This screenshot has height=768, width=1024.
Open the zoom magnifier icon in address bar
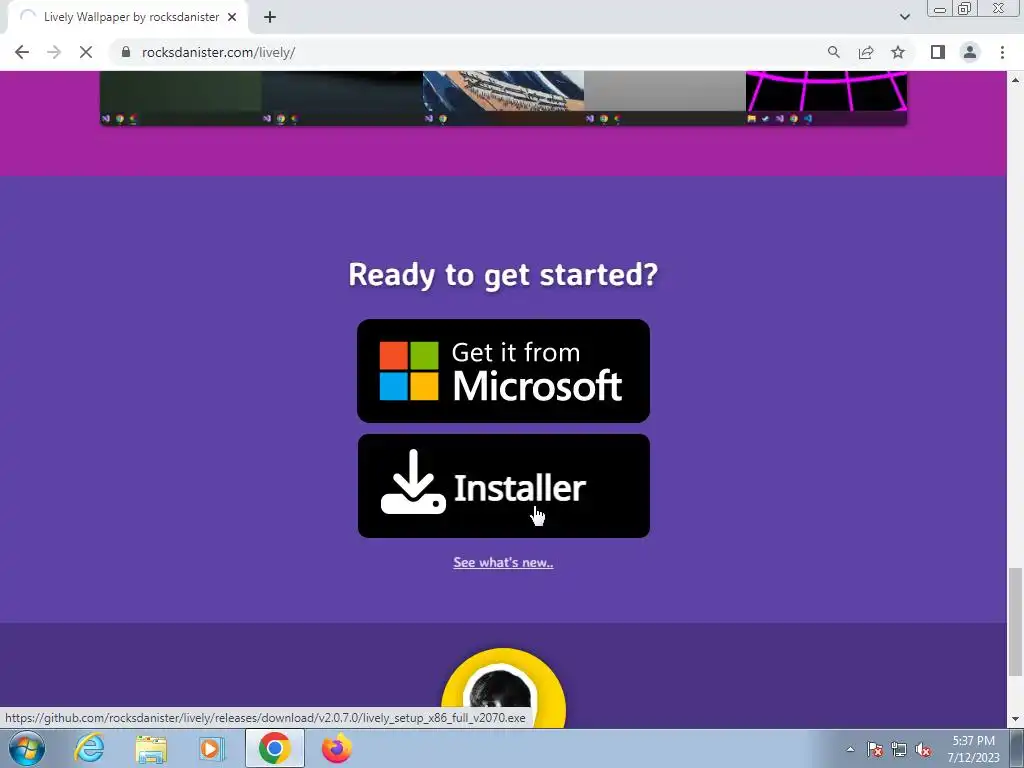[834, 52]
